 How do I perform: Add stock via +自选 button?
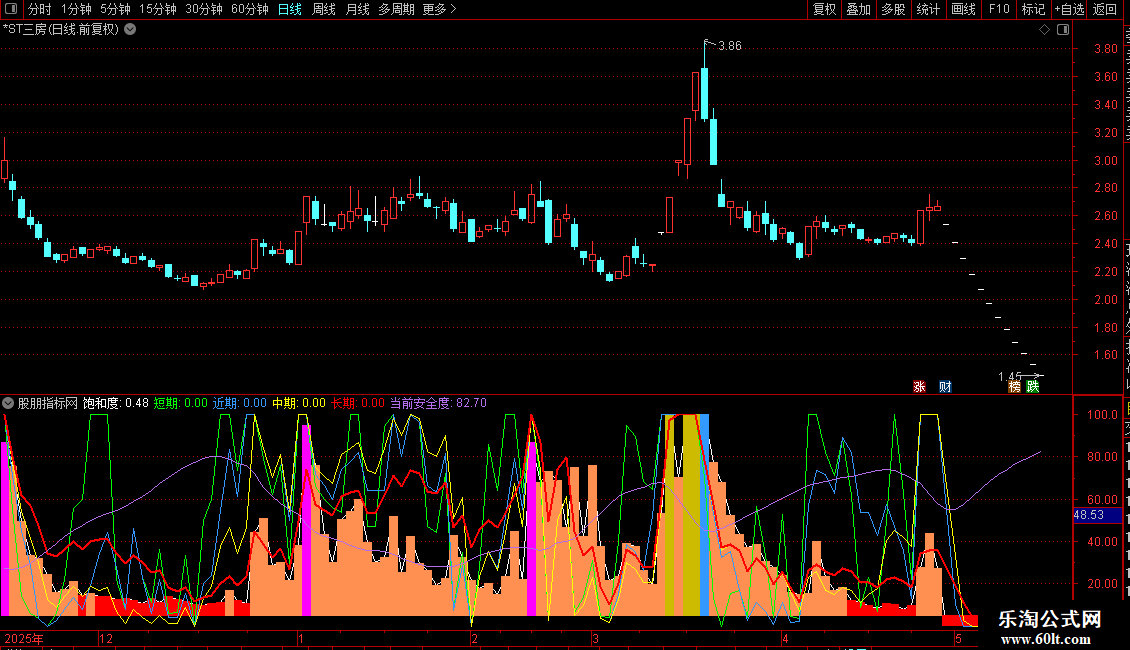click(1069, 9)
